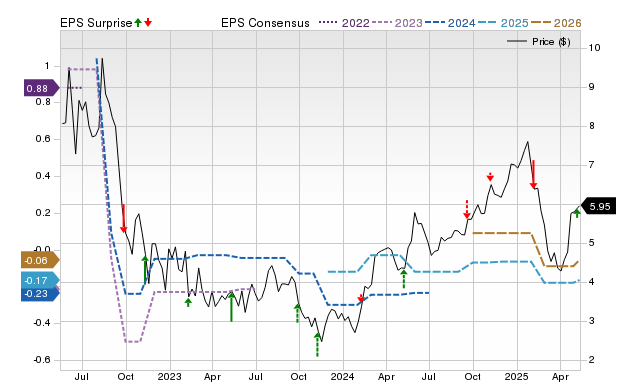This screenshot has width=640, height=382.
Task: Select the 2022 consensus legend entry
Action: 344,23
